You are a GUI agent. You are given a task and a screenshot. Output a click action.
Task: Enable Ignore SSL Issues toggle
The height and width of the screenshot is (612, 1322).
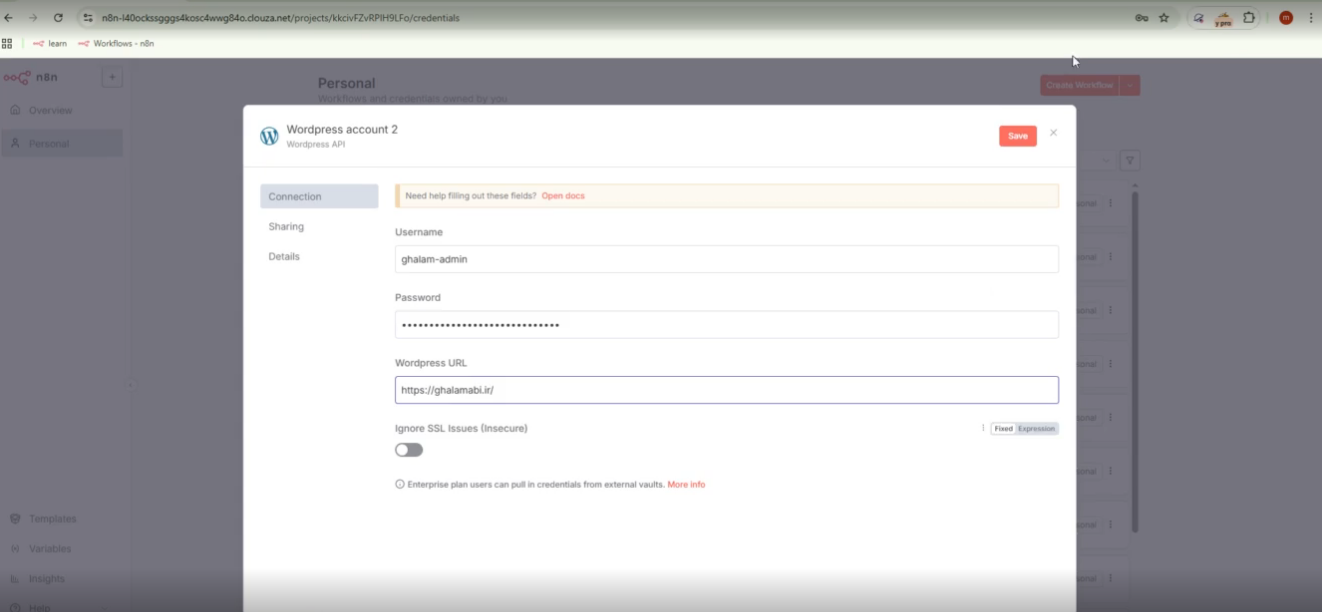(x=409, y=450)
